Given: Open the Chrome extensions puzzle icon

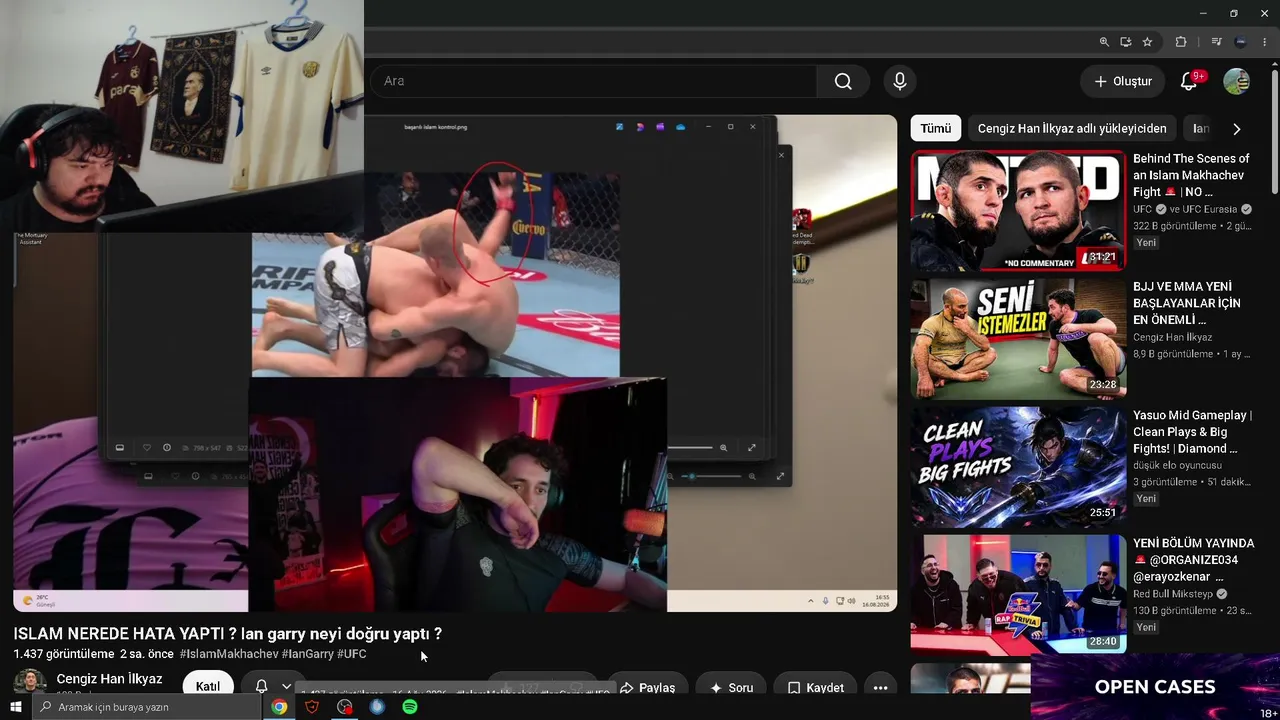Looking at the screenshot, I should point(1181,42).
